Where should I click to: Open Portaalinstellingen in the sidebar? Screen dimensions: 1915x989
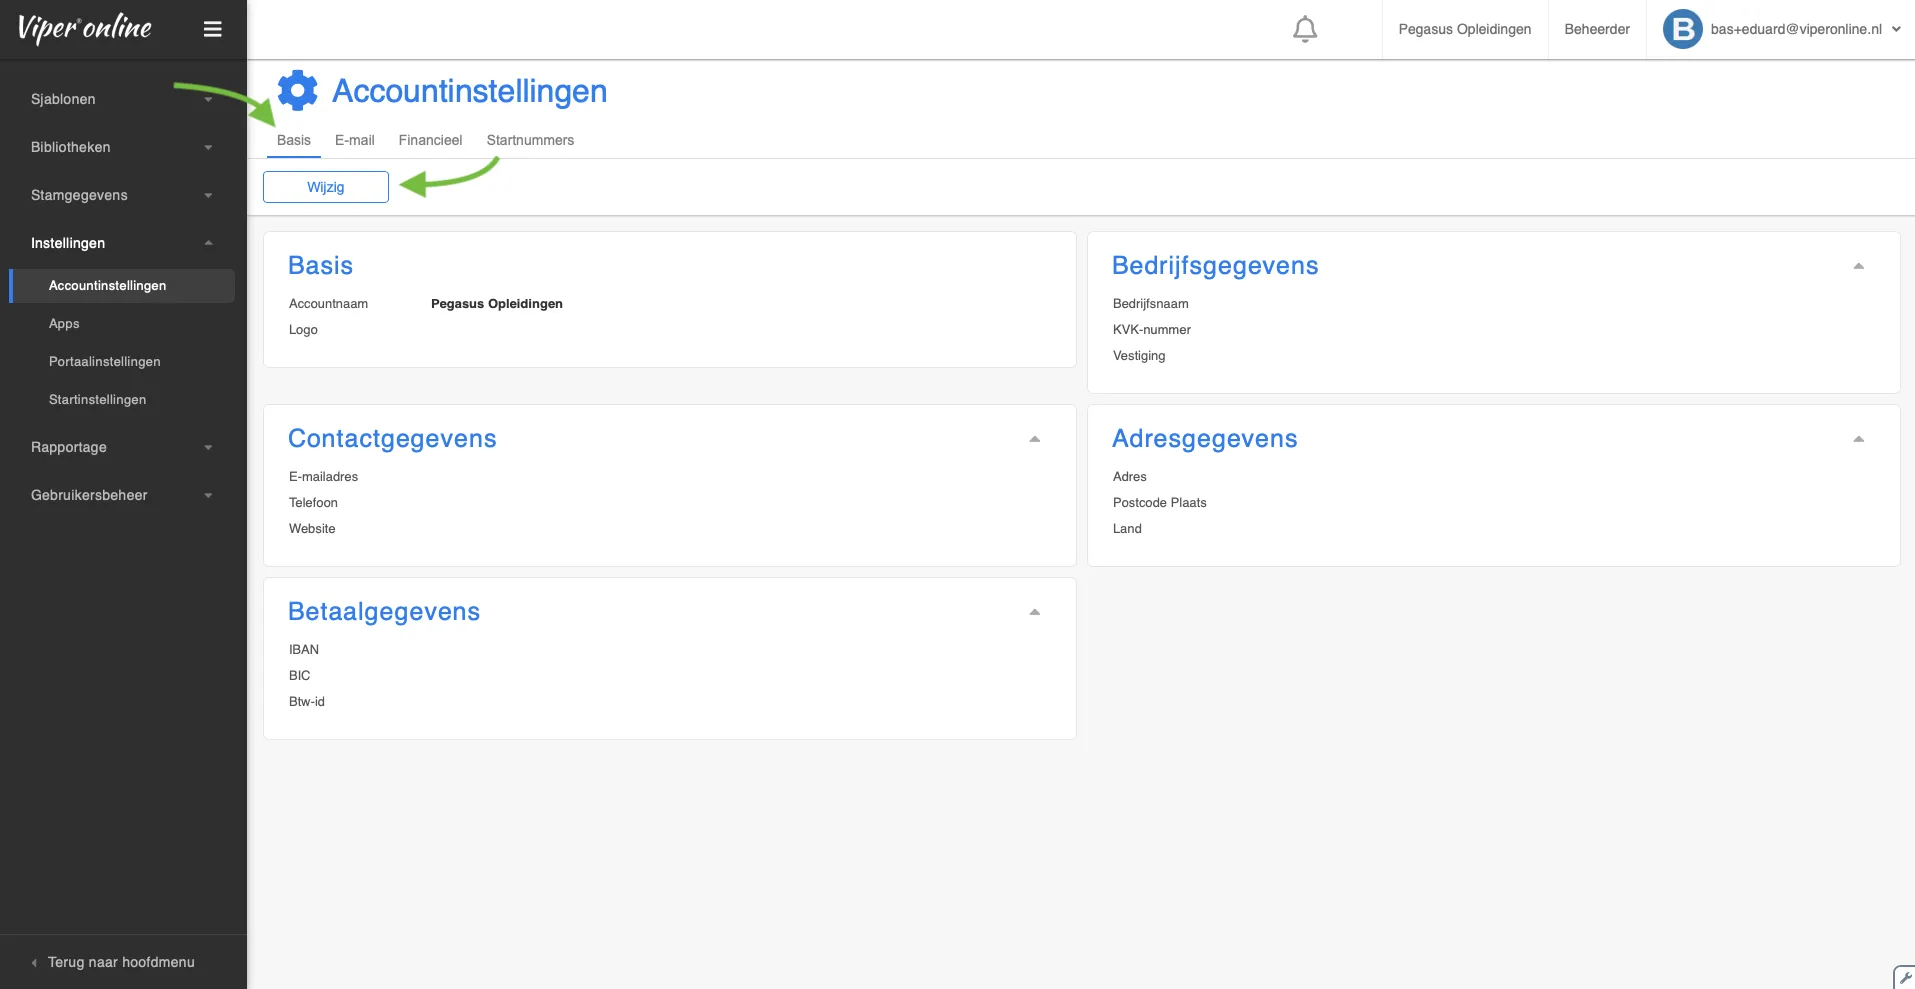104,361
